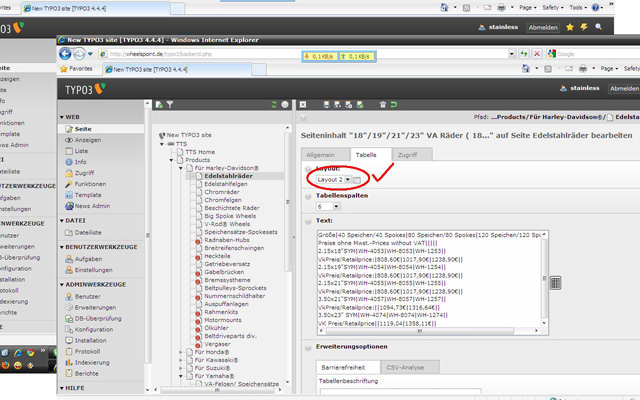Collapse the BENUTZERWERKZEUGE module section
The image size is (640, 400).
(62, 247)
